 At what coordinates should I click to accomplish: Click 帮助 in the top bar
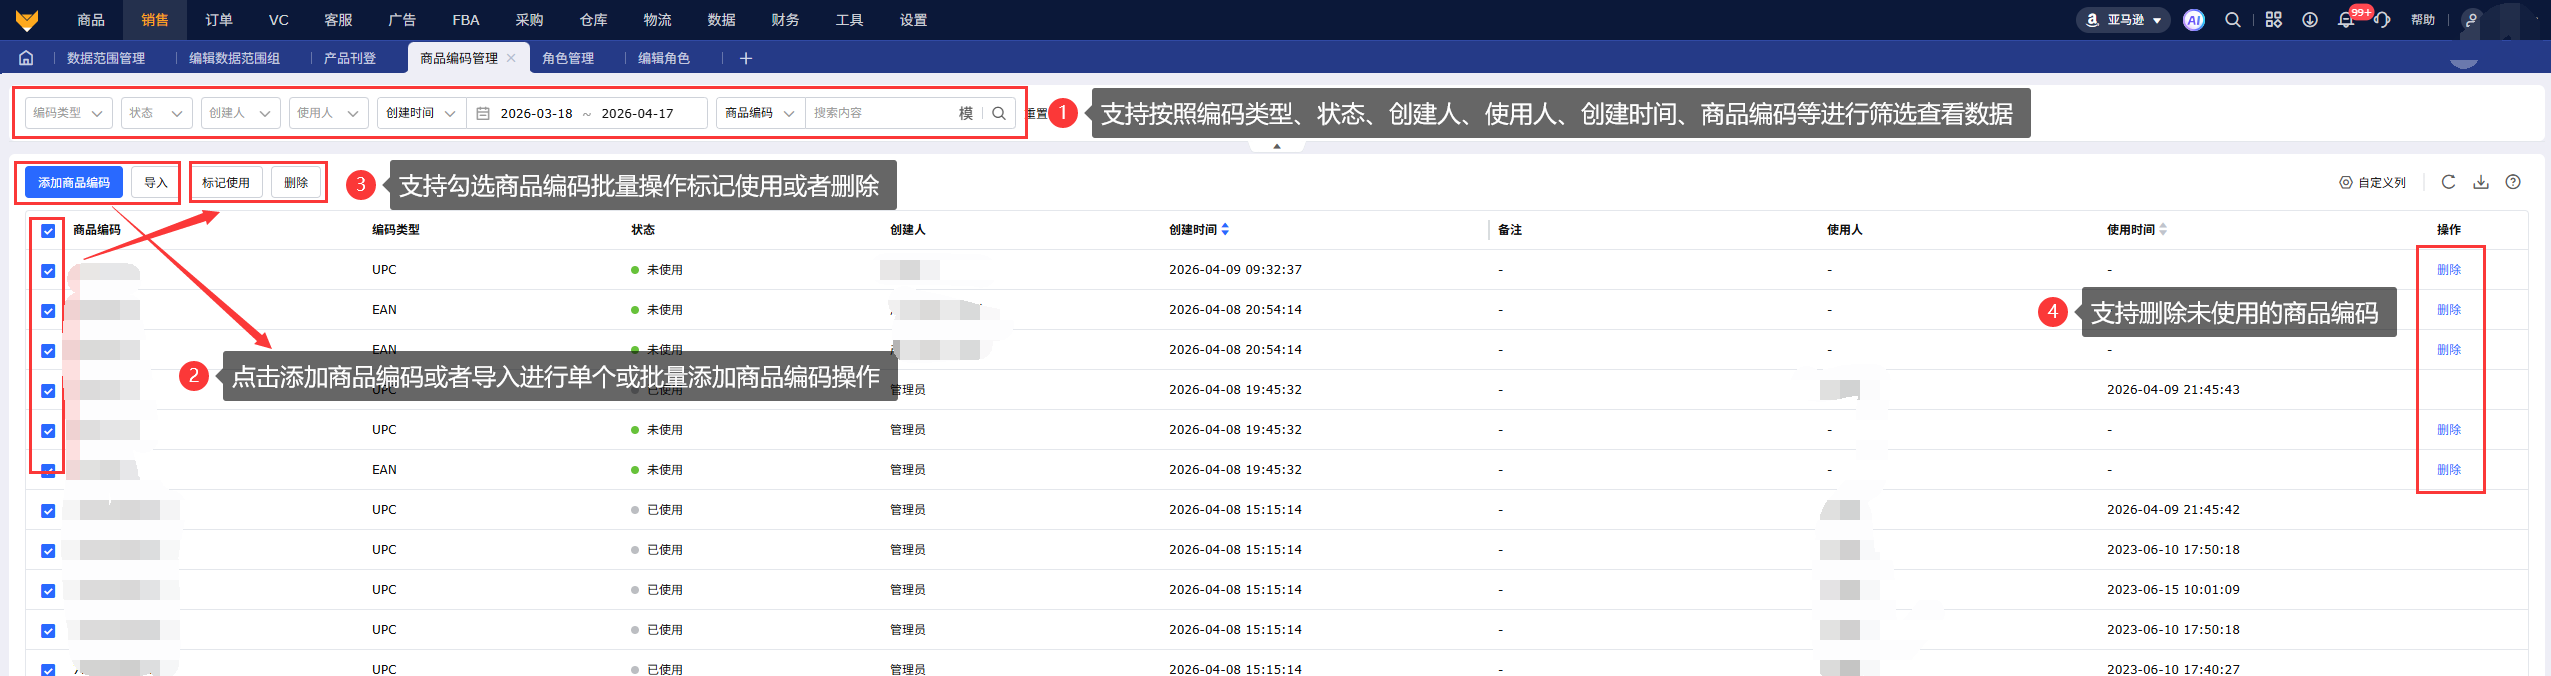2423,20
